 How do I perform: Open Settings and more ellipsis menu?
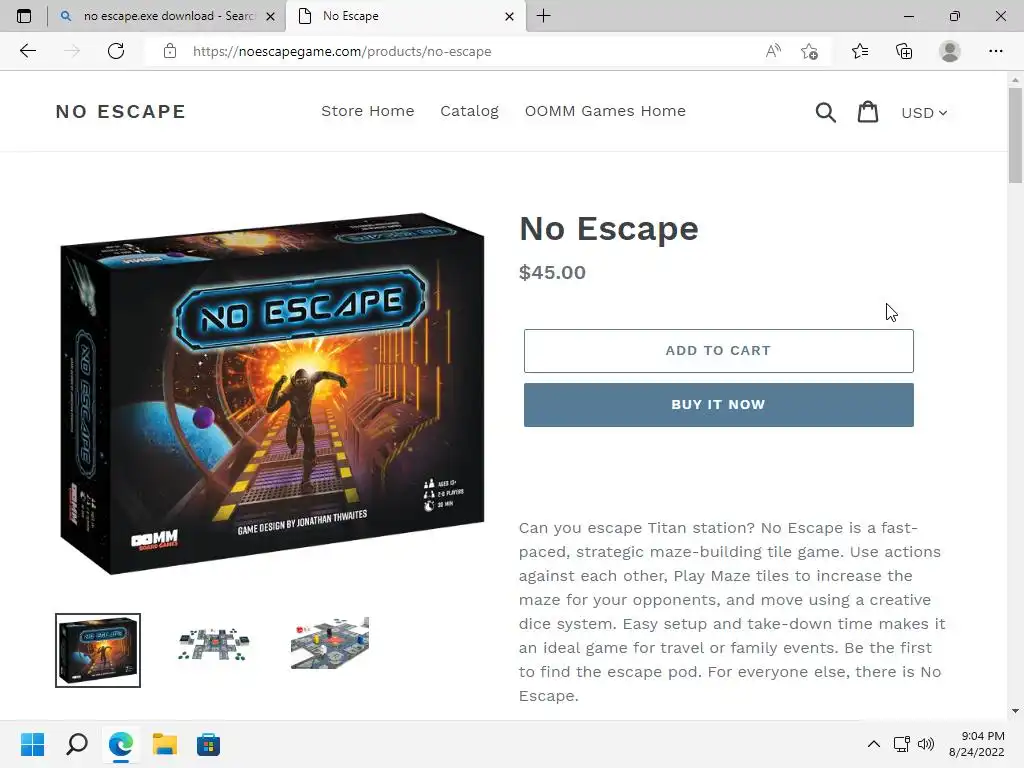tap(995, 51)
